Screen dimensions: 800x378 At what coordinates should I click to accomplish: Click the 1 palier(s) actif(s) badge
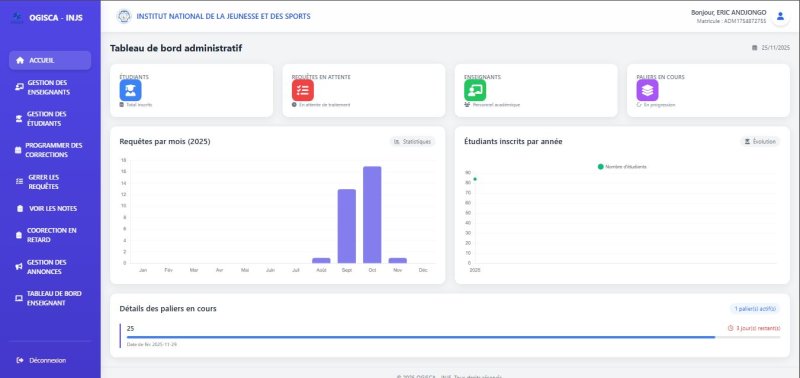coord(755,309)
